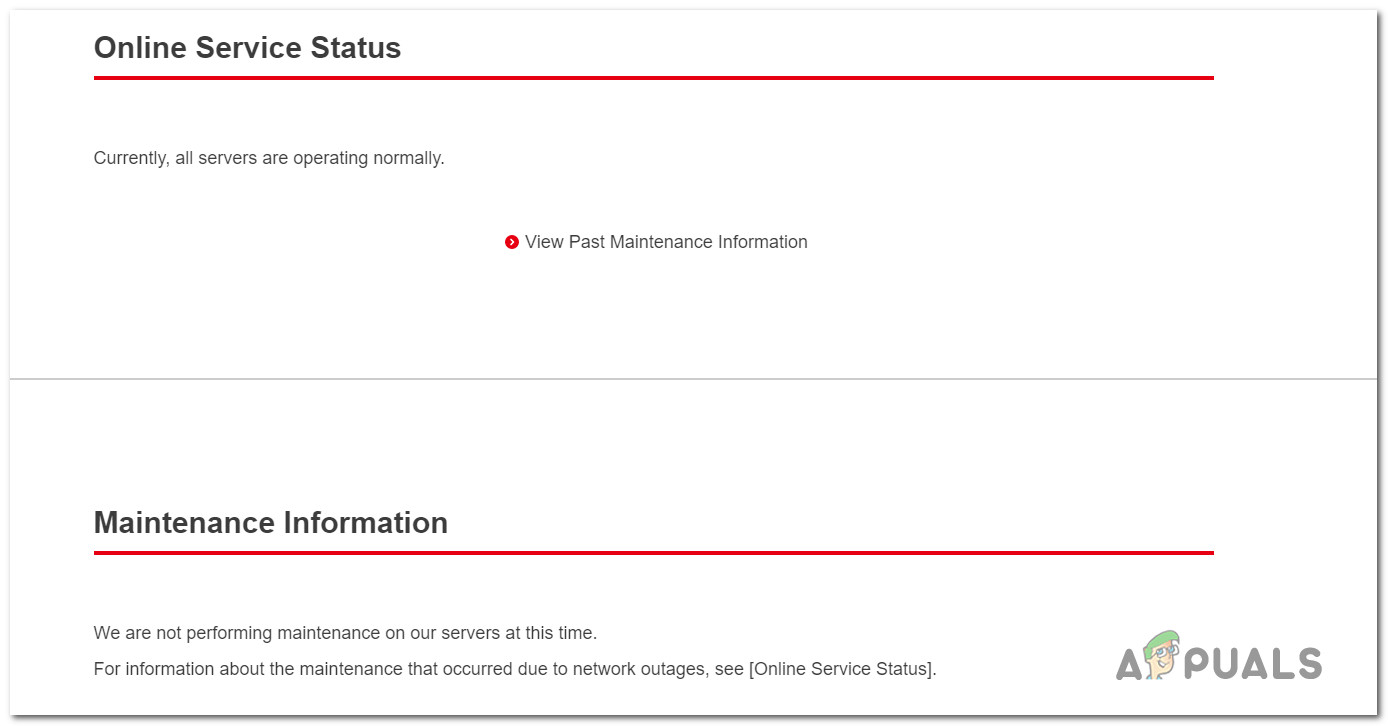The height and width of the screenshot is (726, 1388).
Task: Click the word 'Past' in the maintenance link
Action: (587, 242)
